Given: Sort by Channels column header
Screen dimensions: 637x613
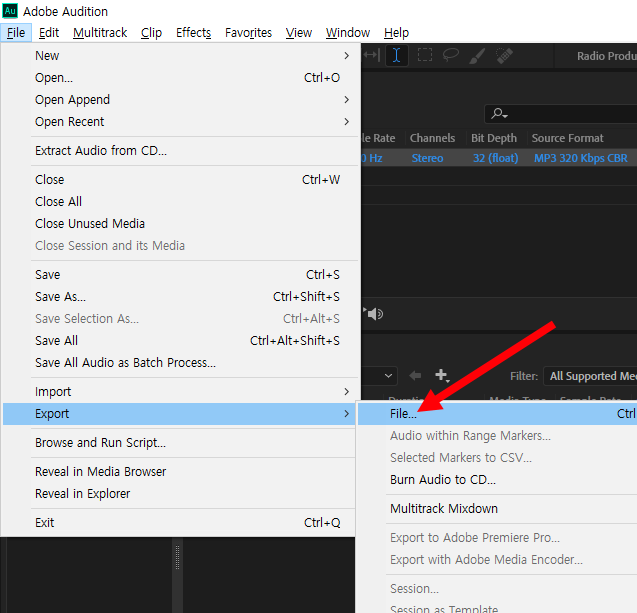Looking at the screenshot, I should click(432, 138).
